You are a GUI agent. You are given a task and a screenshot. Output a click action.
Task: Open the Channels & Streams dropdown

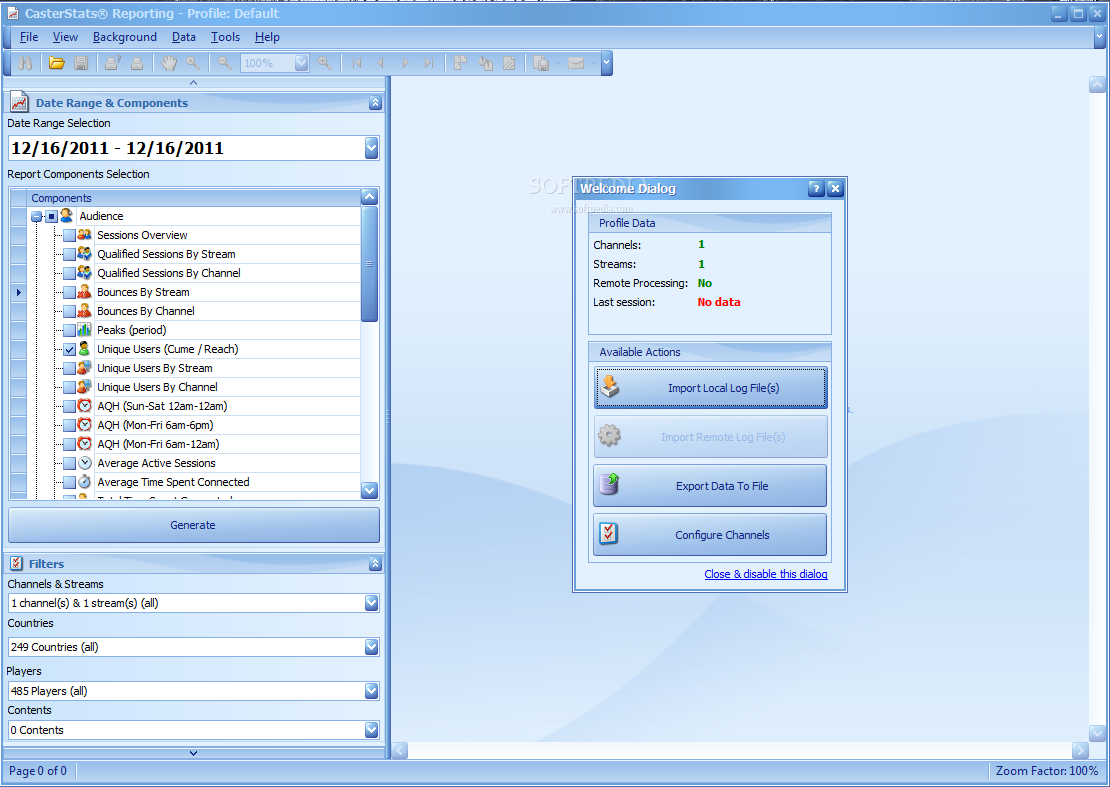pos(372,603)
